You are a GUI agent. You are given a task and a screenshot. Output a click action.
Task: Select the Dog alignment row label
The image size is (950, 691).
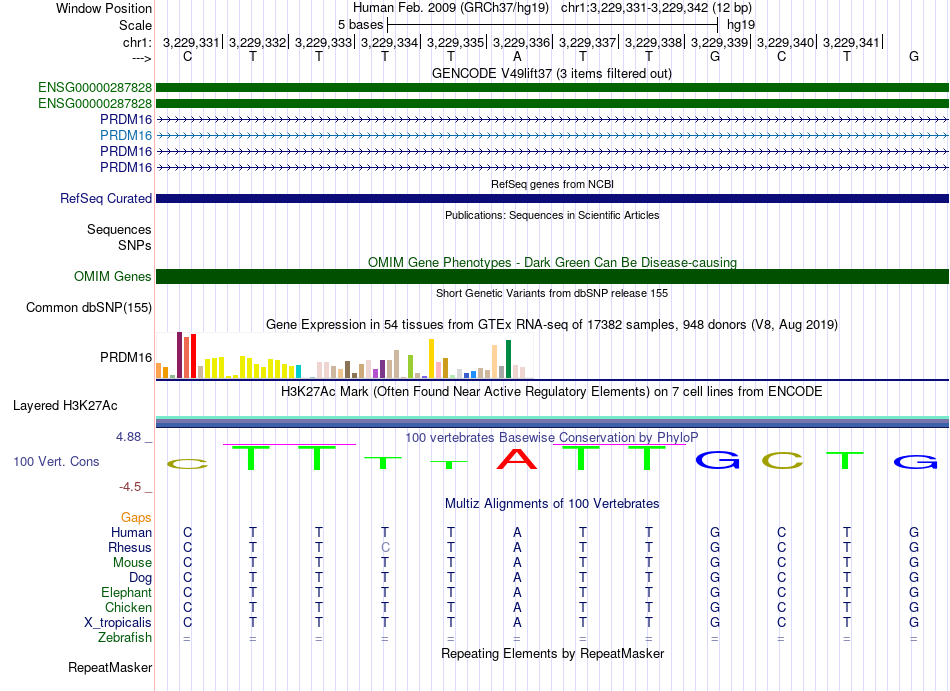pyautogui.click(x=141, y=578)
